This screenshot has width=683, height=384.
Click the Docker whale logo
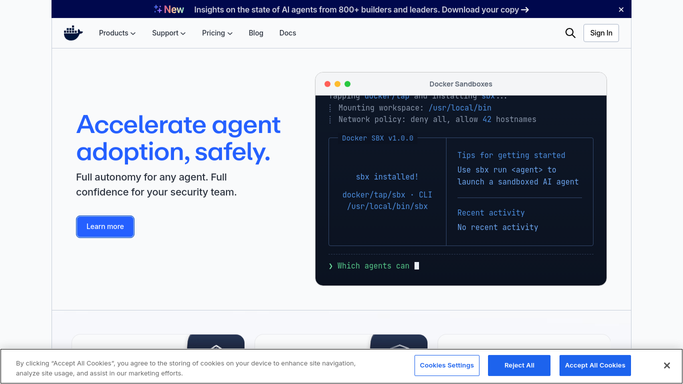click(73, 33)
